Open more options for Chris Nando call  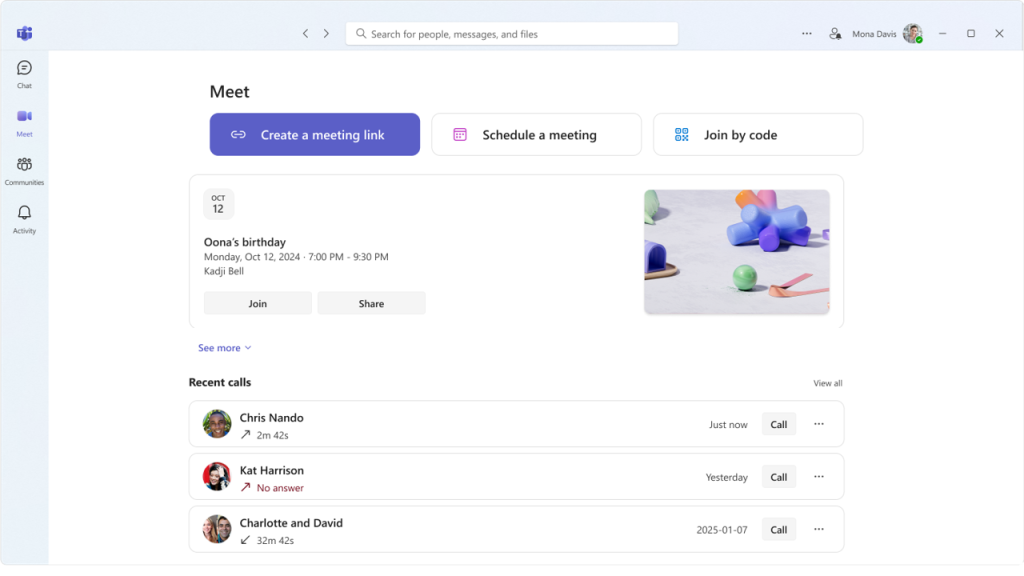pyautogui.click(x=819, y=424)
